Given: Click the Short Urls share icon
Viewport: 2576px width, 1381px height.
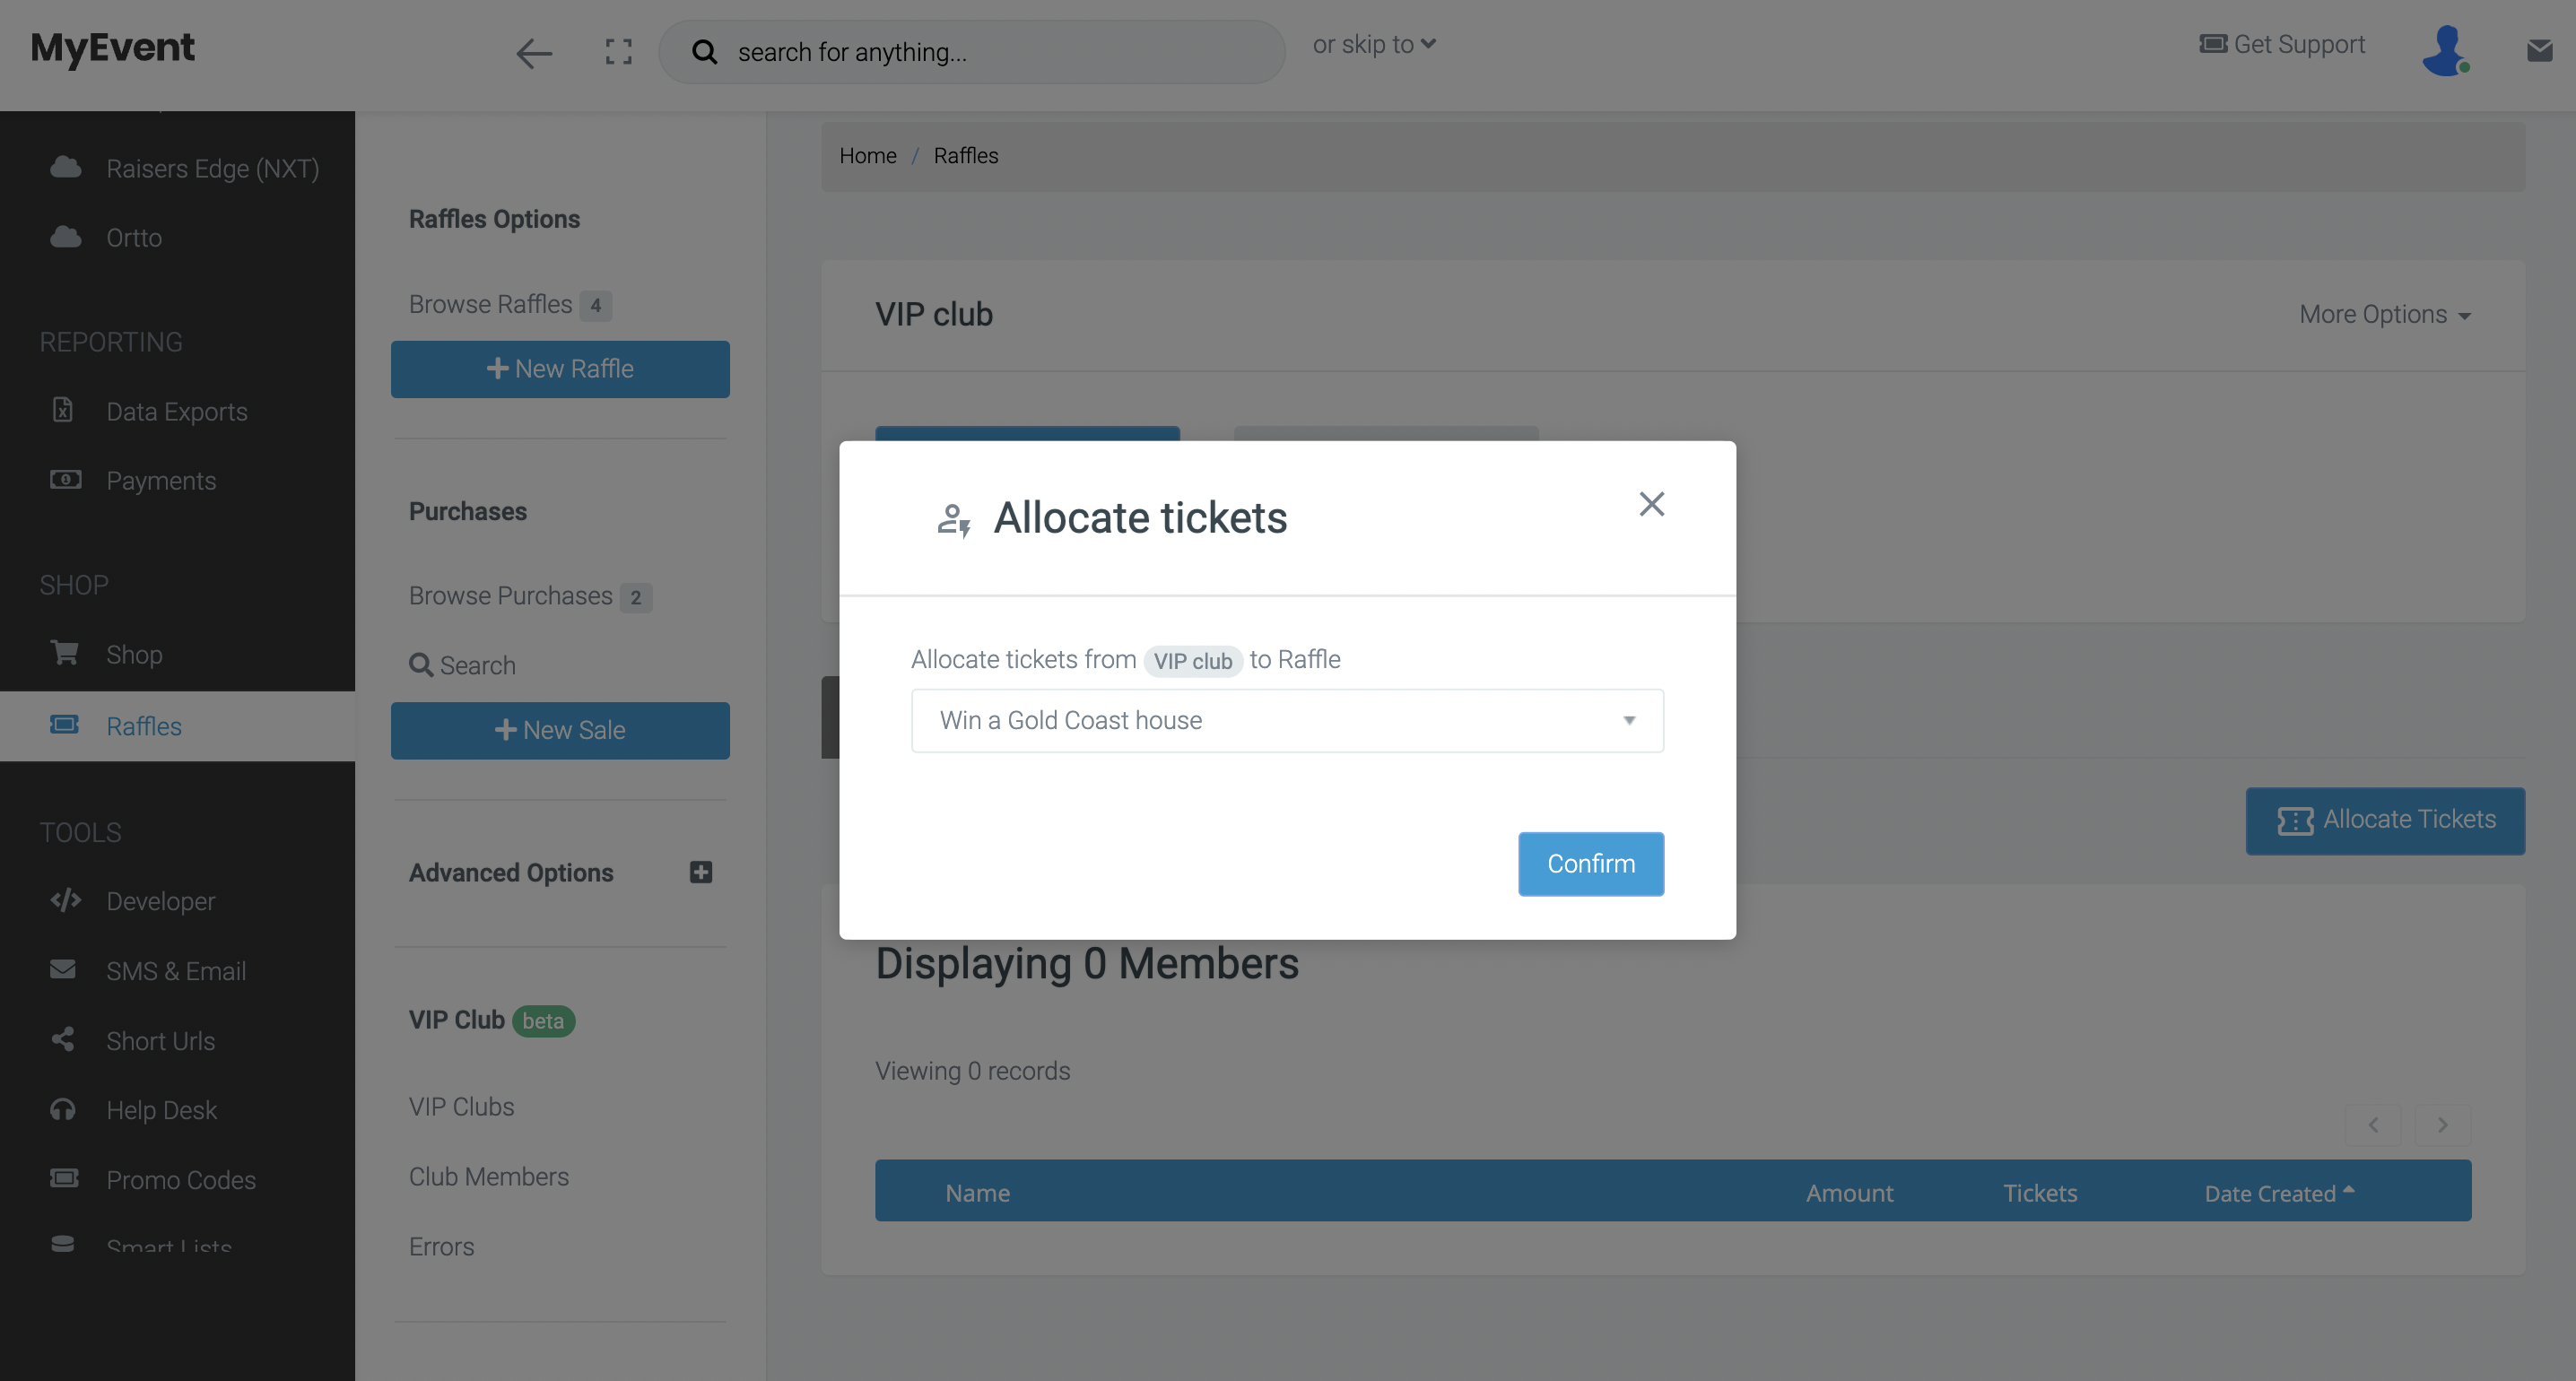Looking at the screenshot, I should pos(63,1040).
